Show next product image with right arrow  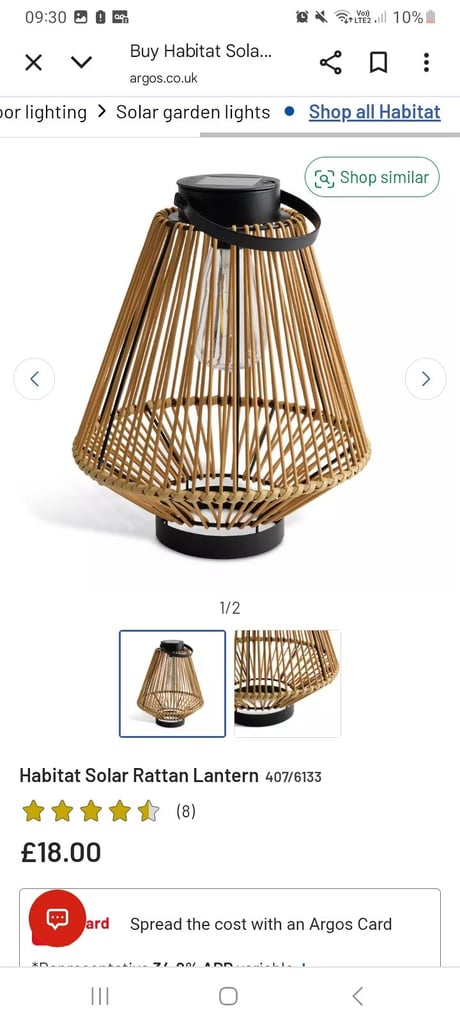[425, 379]
